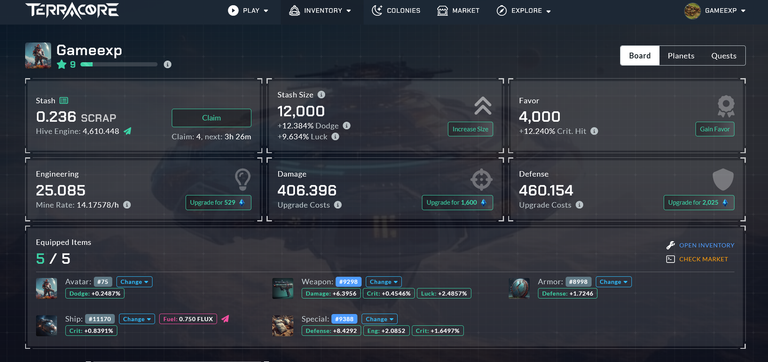Click the Fuel 0.750 FLUX badge

[x=188, y=319]
